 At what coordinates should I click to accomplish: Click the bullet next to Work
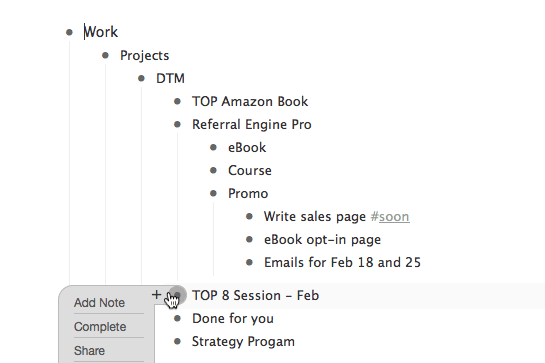point(69,32)
